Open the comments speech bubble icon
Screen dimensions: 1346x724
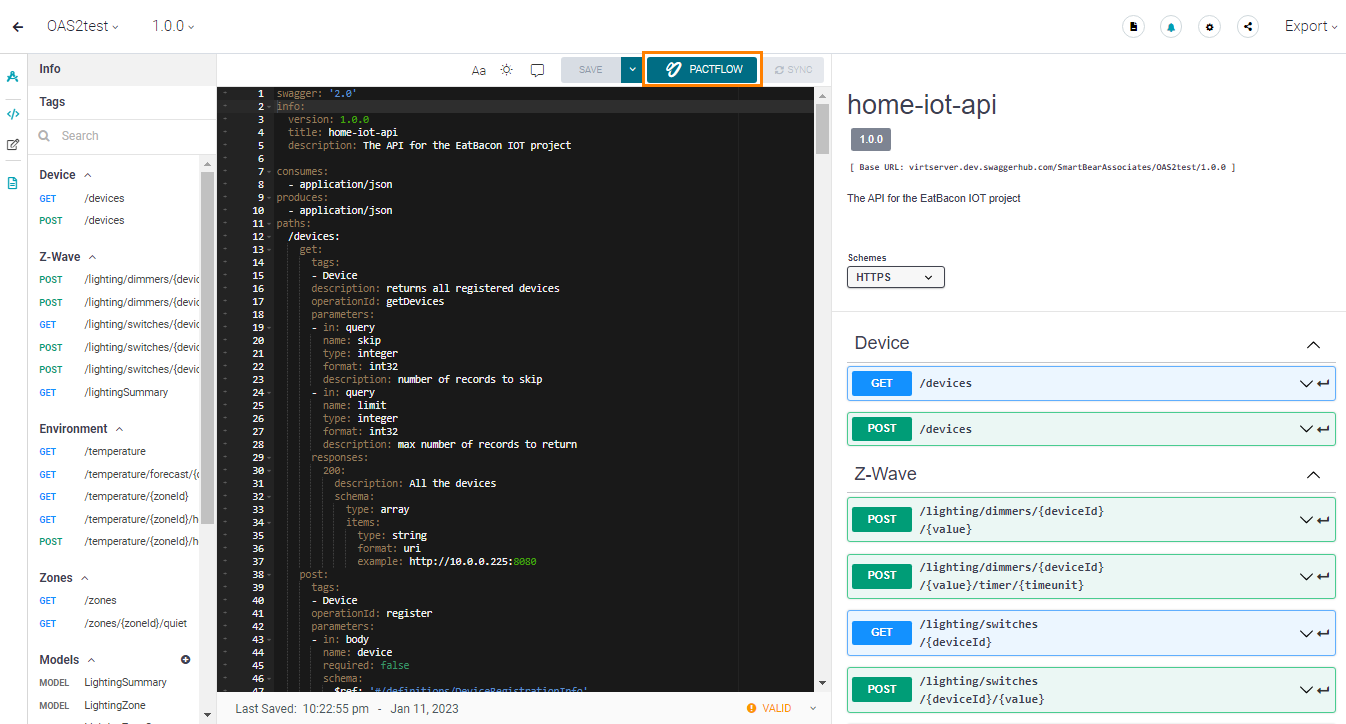tap(537, 70)
